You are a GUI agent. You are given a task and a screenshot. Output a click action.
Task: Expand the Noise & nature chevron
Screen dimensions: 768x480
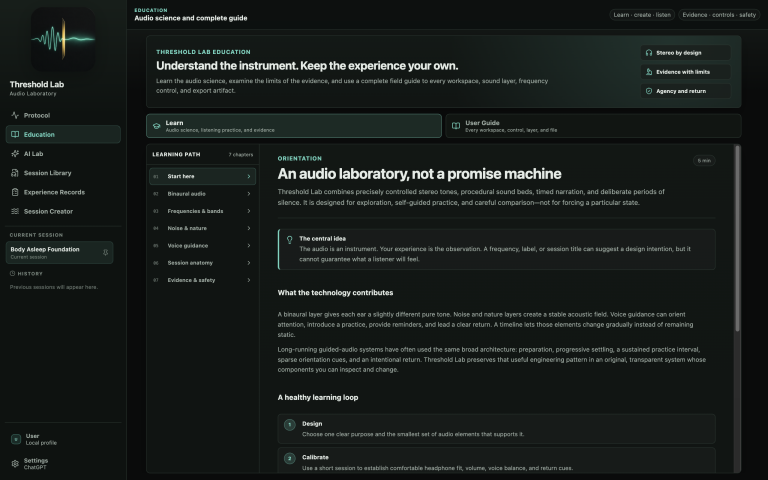coord(249,228)
